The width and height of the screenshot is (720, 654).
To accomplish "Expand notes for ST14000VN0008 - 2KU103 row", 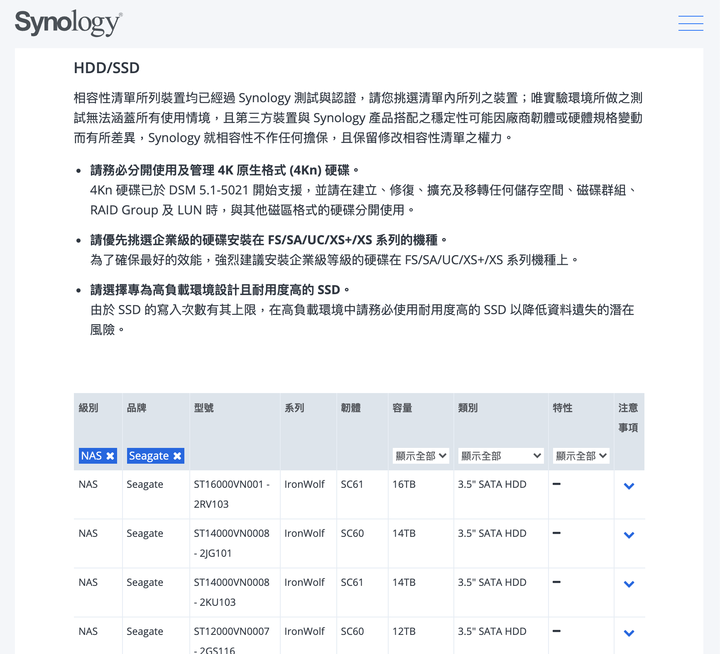I will coord(629,584).
